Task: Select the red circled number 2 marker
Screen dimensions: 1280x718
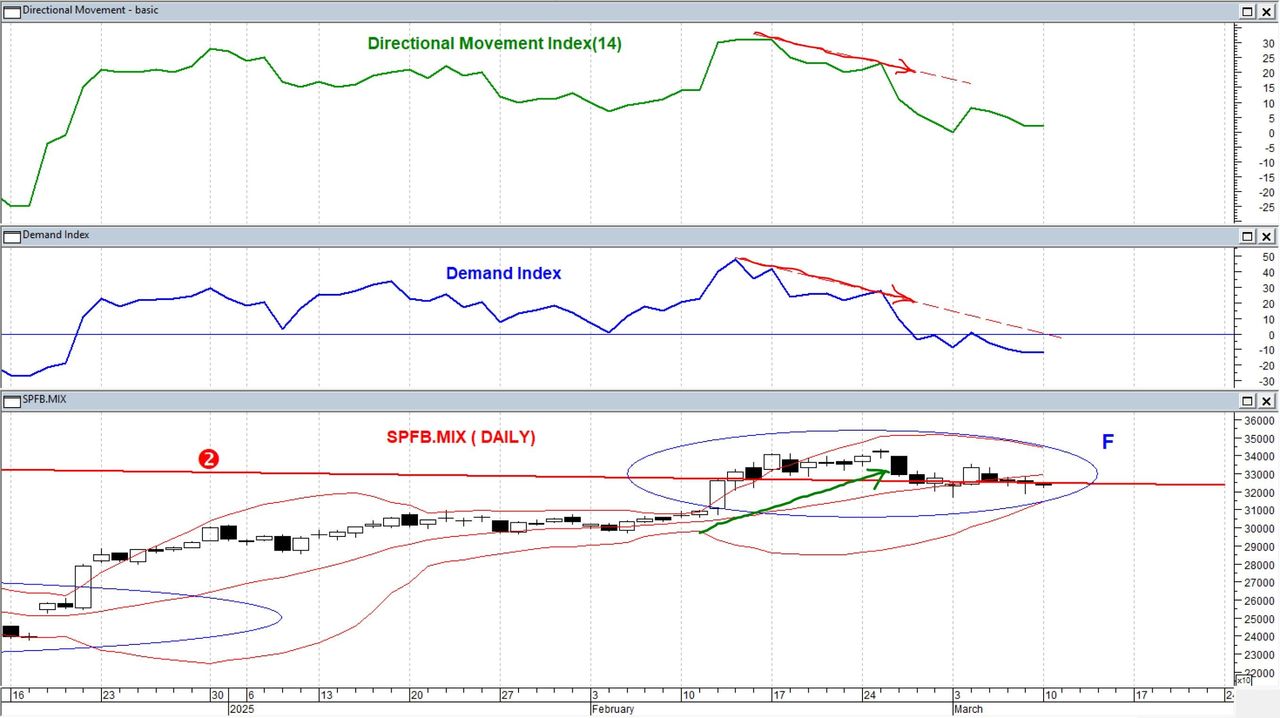Action: pyautogui.click(x=209, y=459)
